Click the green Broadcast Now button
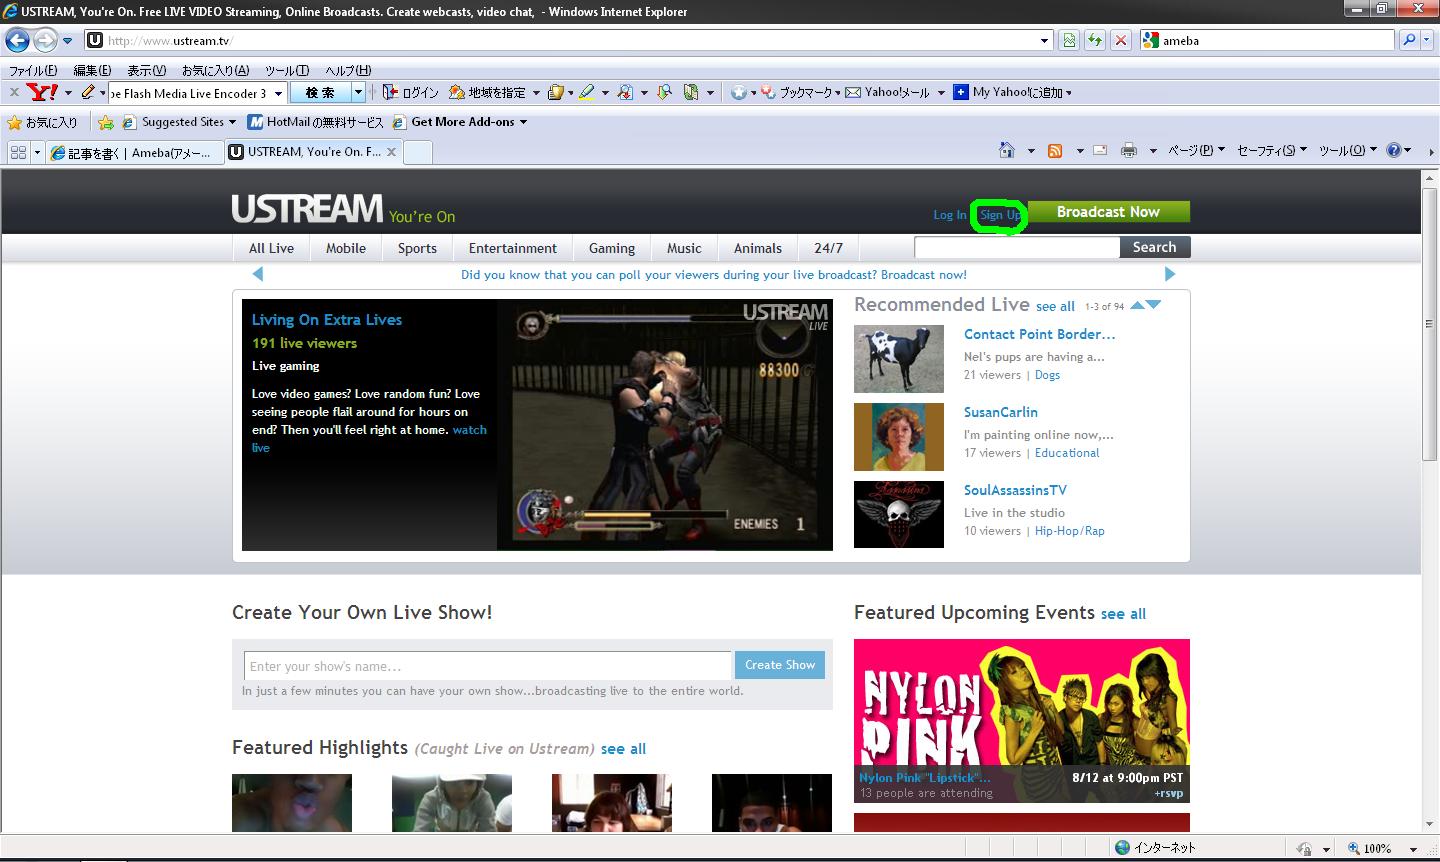This screenshot has height=862, width=1440. (1108, 212)
